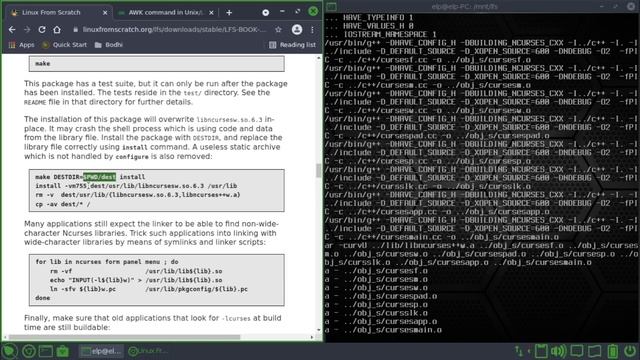Viewport: 640px width, 360px height.
Task: Click the 'cp -av dest/* /' line
Action: [x=62, y=204]
